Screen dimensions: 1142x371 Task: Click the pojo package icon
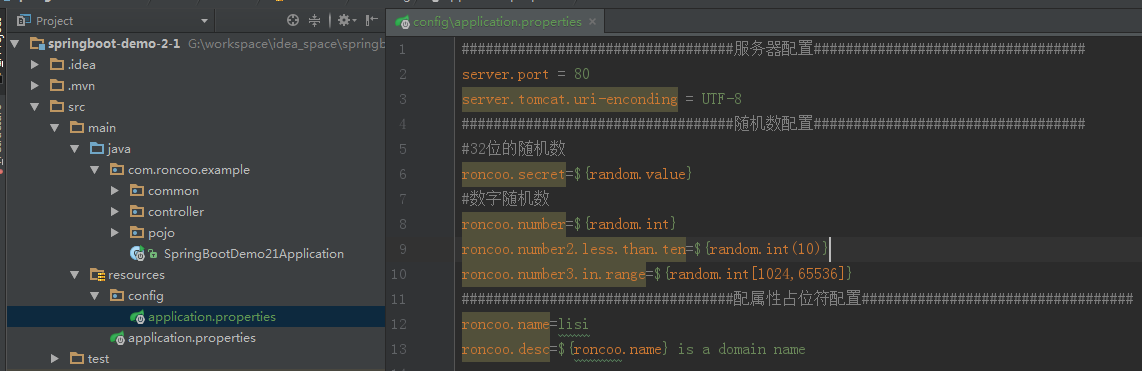pyautogui.click(x=137, y=233)
